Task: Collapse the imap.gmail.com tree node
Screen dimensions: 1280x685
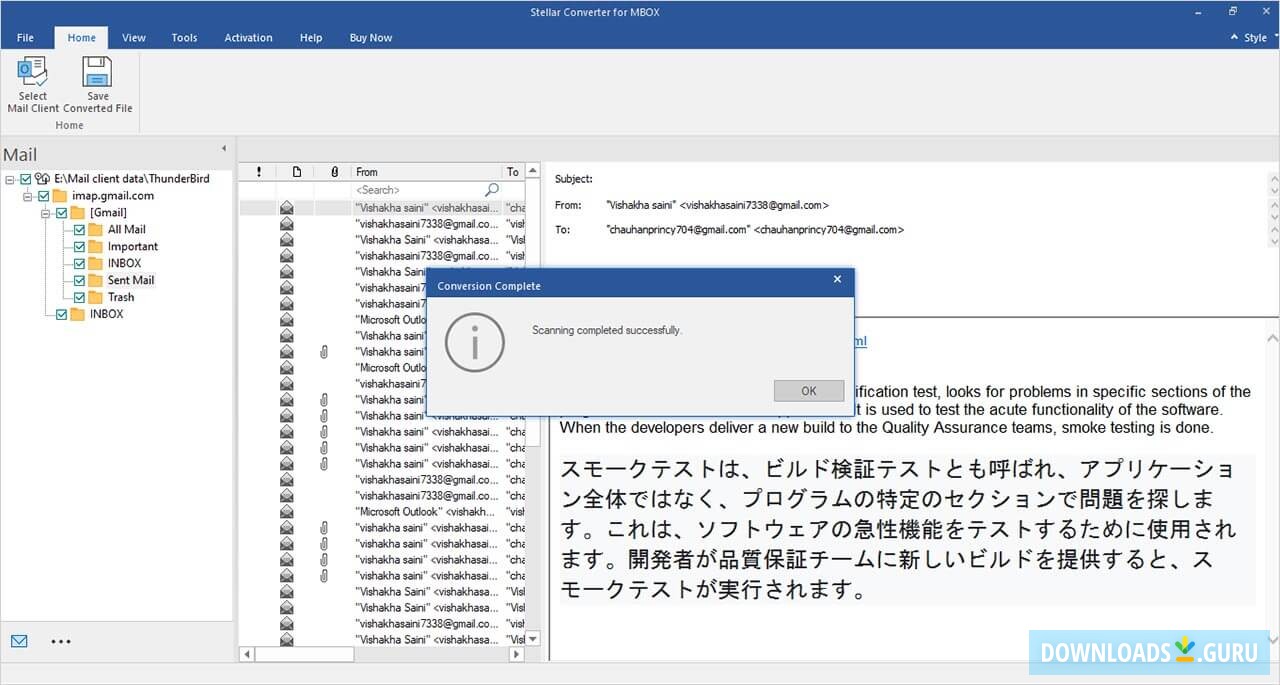Action: click(28, 195)
